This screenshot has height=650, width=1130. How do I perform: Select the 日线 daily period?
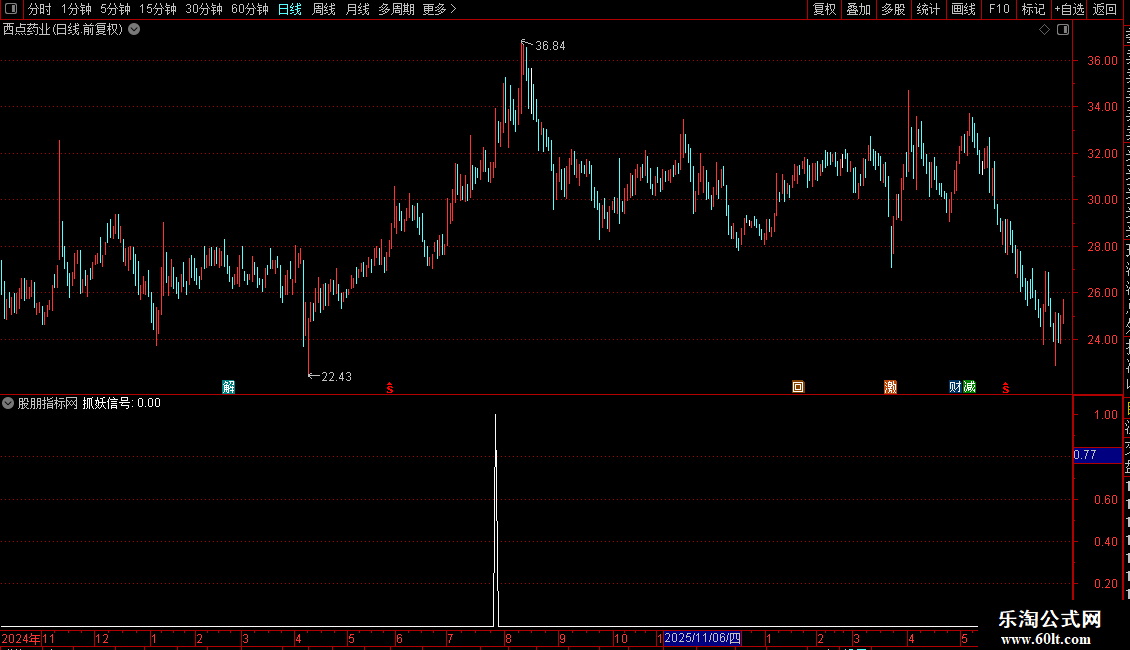click(290, 9)
